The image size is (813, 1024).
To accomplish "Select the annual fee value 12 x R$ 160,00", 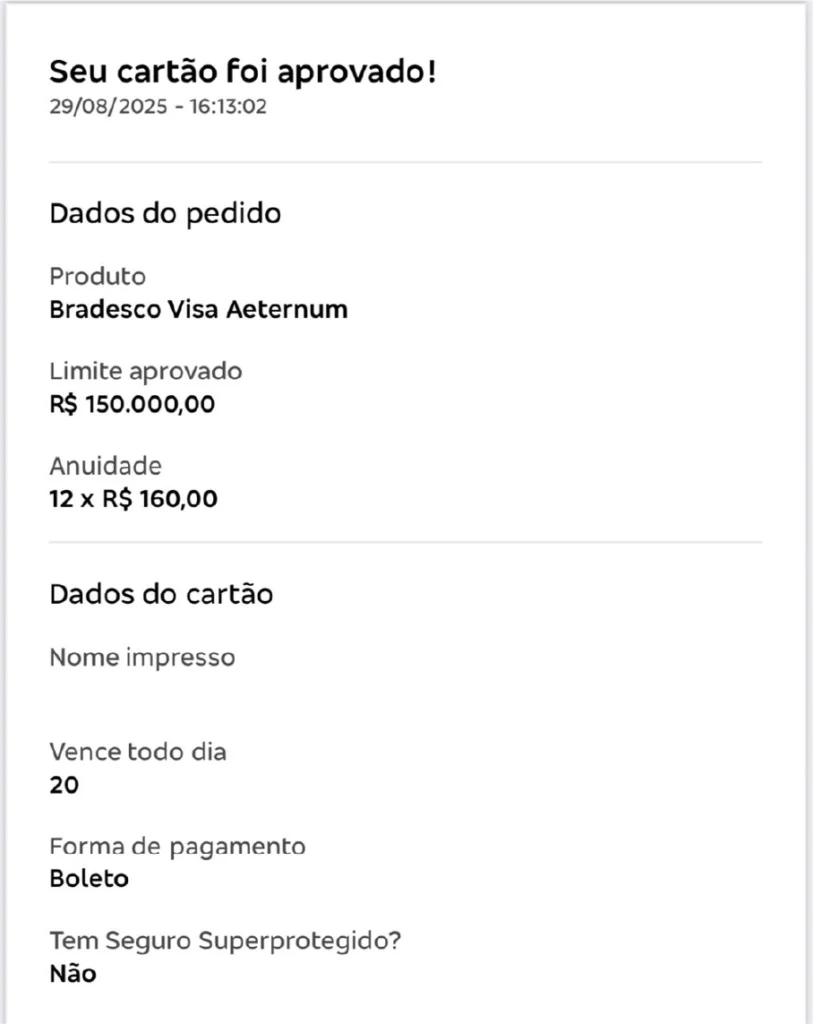I will click(133, 498).
